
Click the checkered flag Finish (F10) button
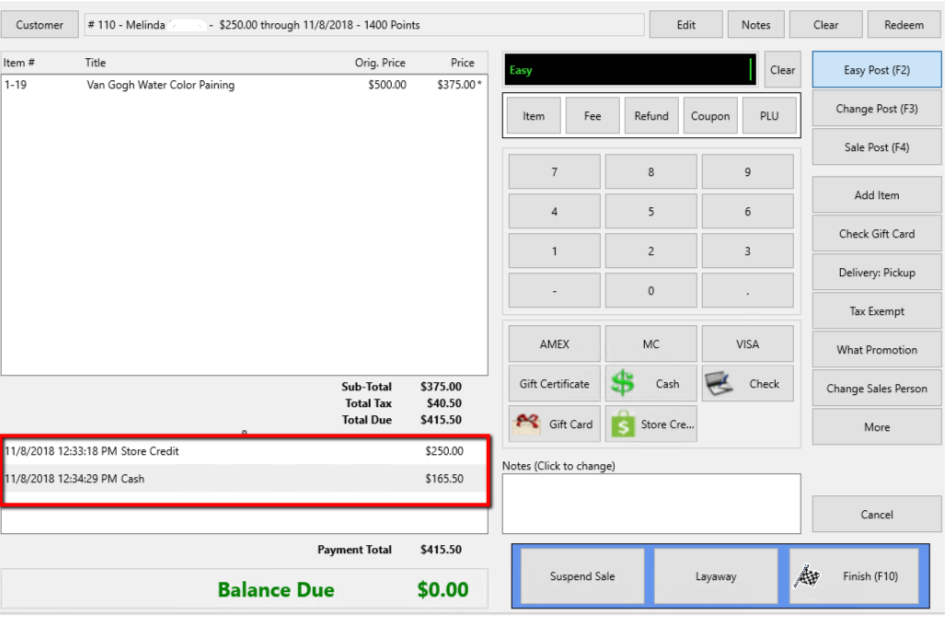[x=854, y=576]
